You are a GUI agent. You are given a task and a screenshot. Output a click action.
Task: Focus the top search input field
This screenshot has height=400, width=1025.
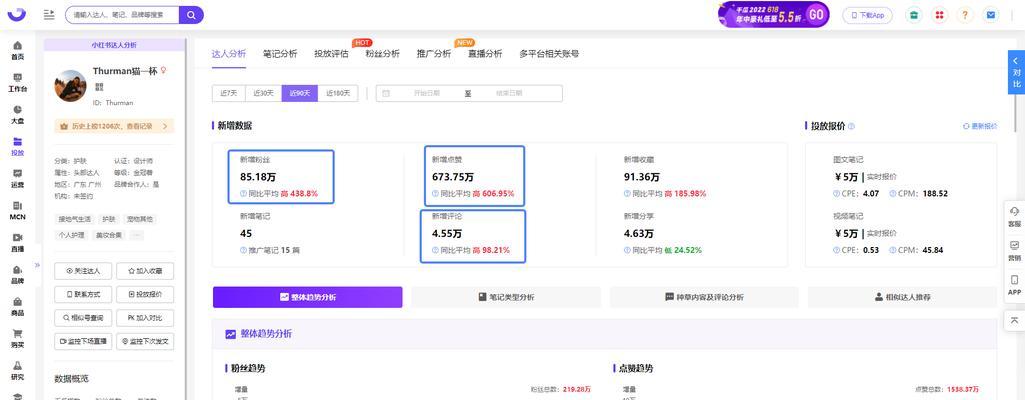tap(122, 14)
